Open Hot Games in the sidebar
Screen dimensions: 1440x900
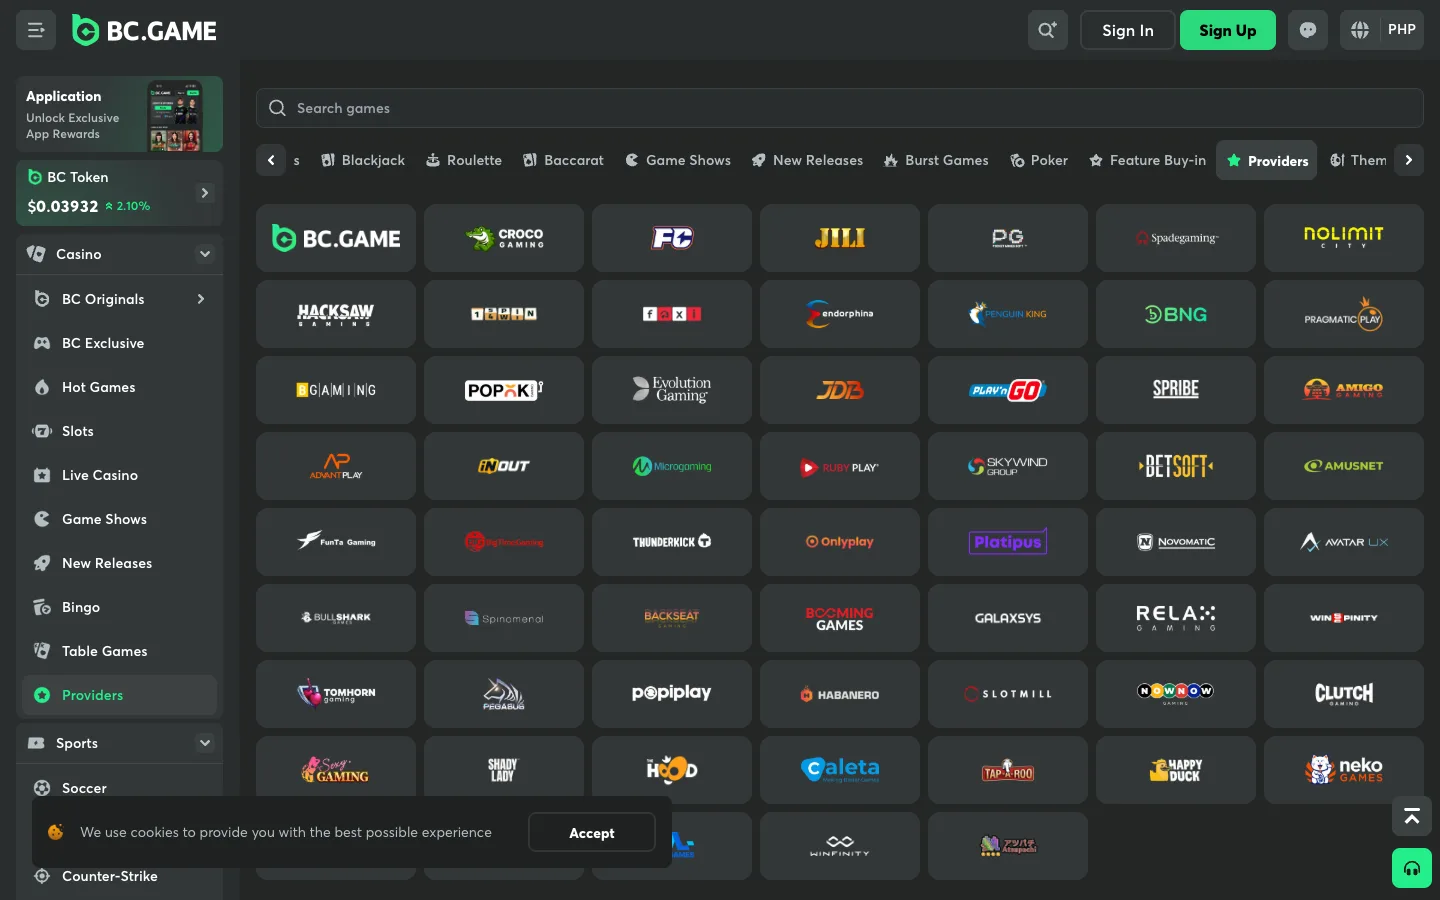click(x=119, y=387)
